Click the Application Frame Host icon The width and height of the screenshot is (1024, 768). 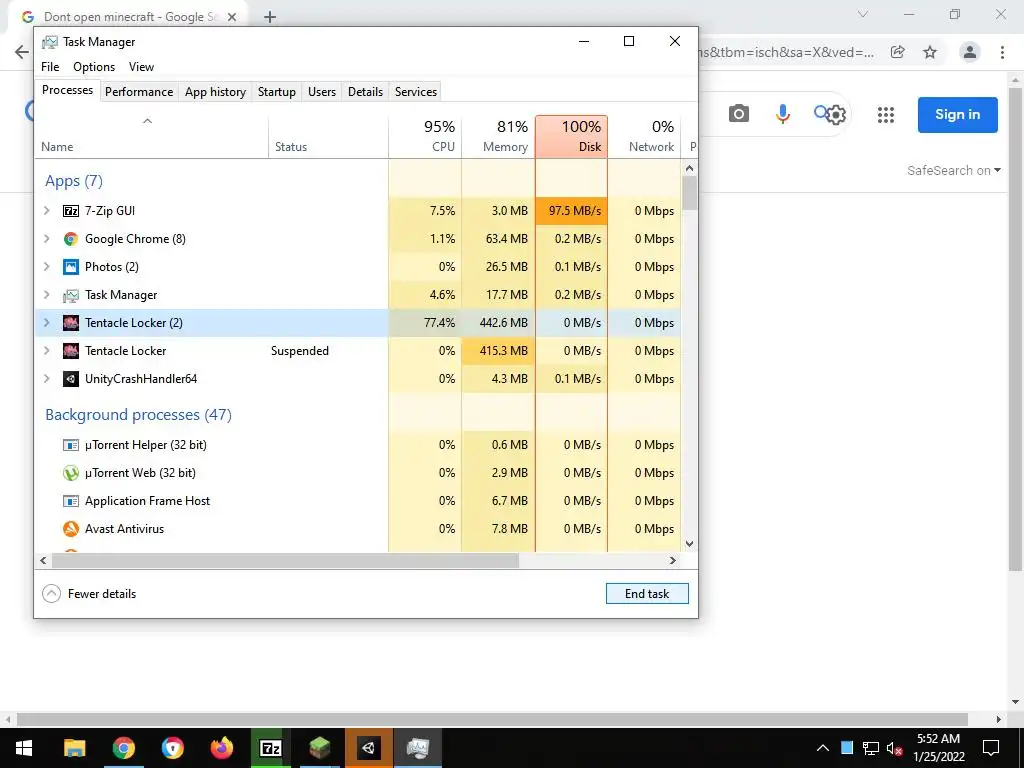[71, 501]
